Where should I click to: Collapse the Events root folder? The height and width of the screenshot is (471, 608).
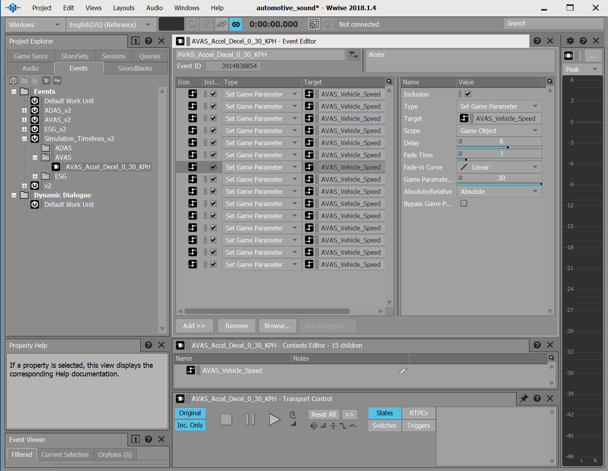[x=14, y=91]
